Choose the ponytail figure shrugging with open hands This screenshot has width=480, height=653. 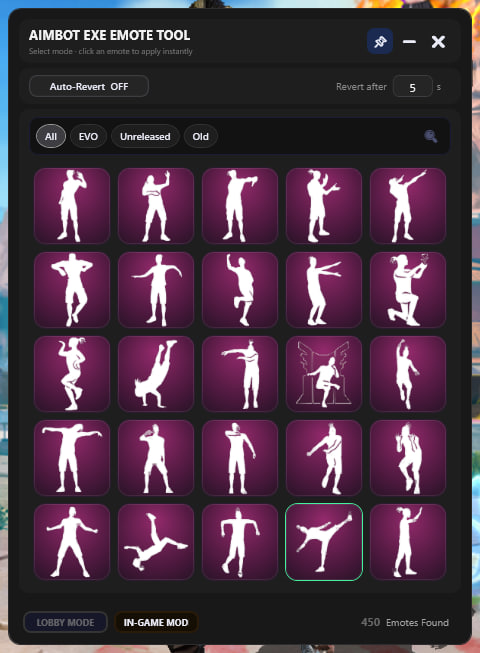tap(324, 206)
